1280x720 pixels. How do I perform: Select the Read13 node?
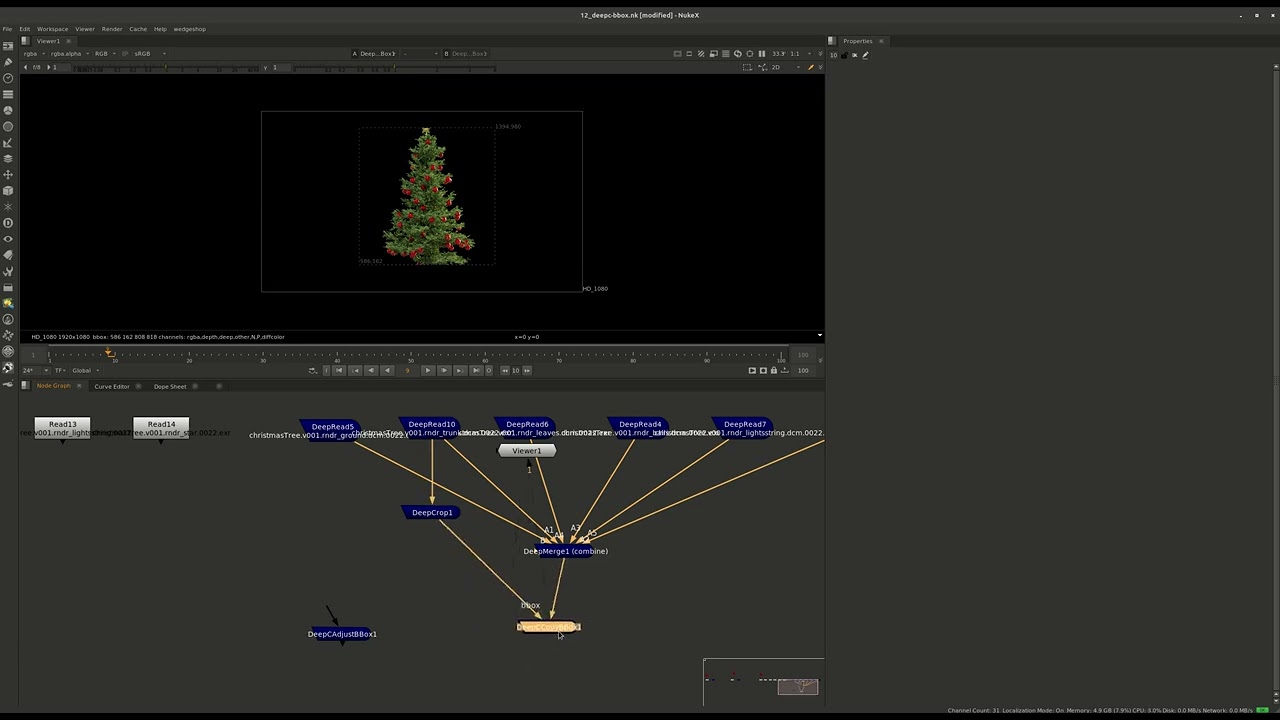62,425
